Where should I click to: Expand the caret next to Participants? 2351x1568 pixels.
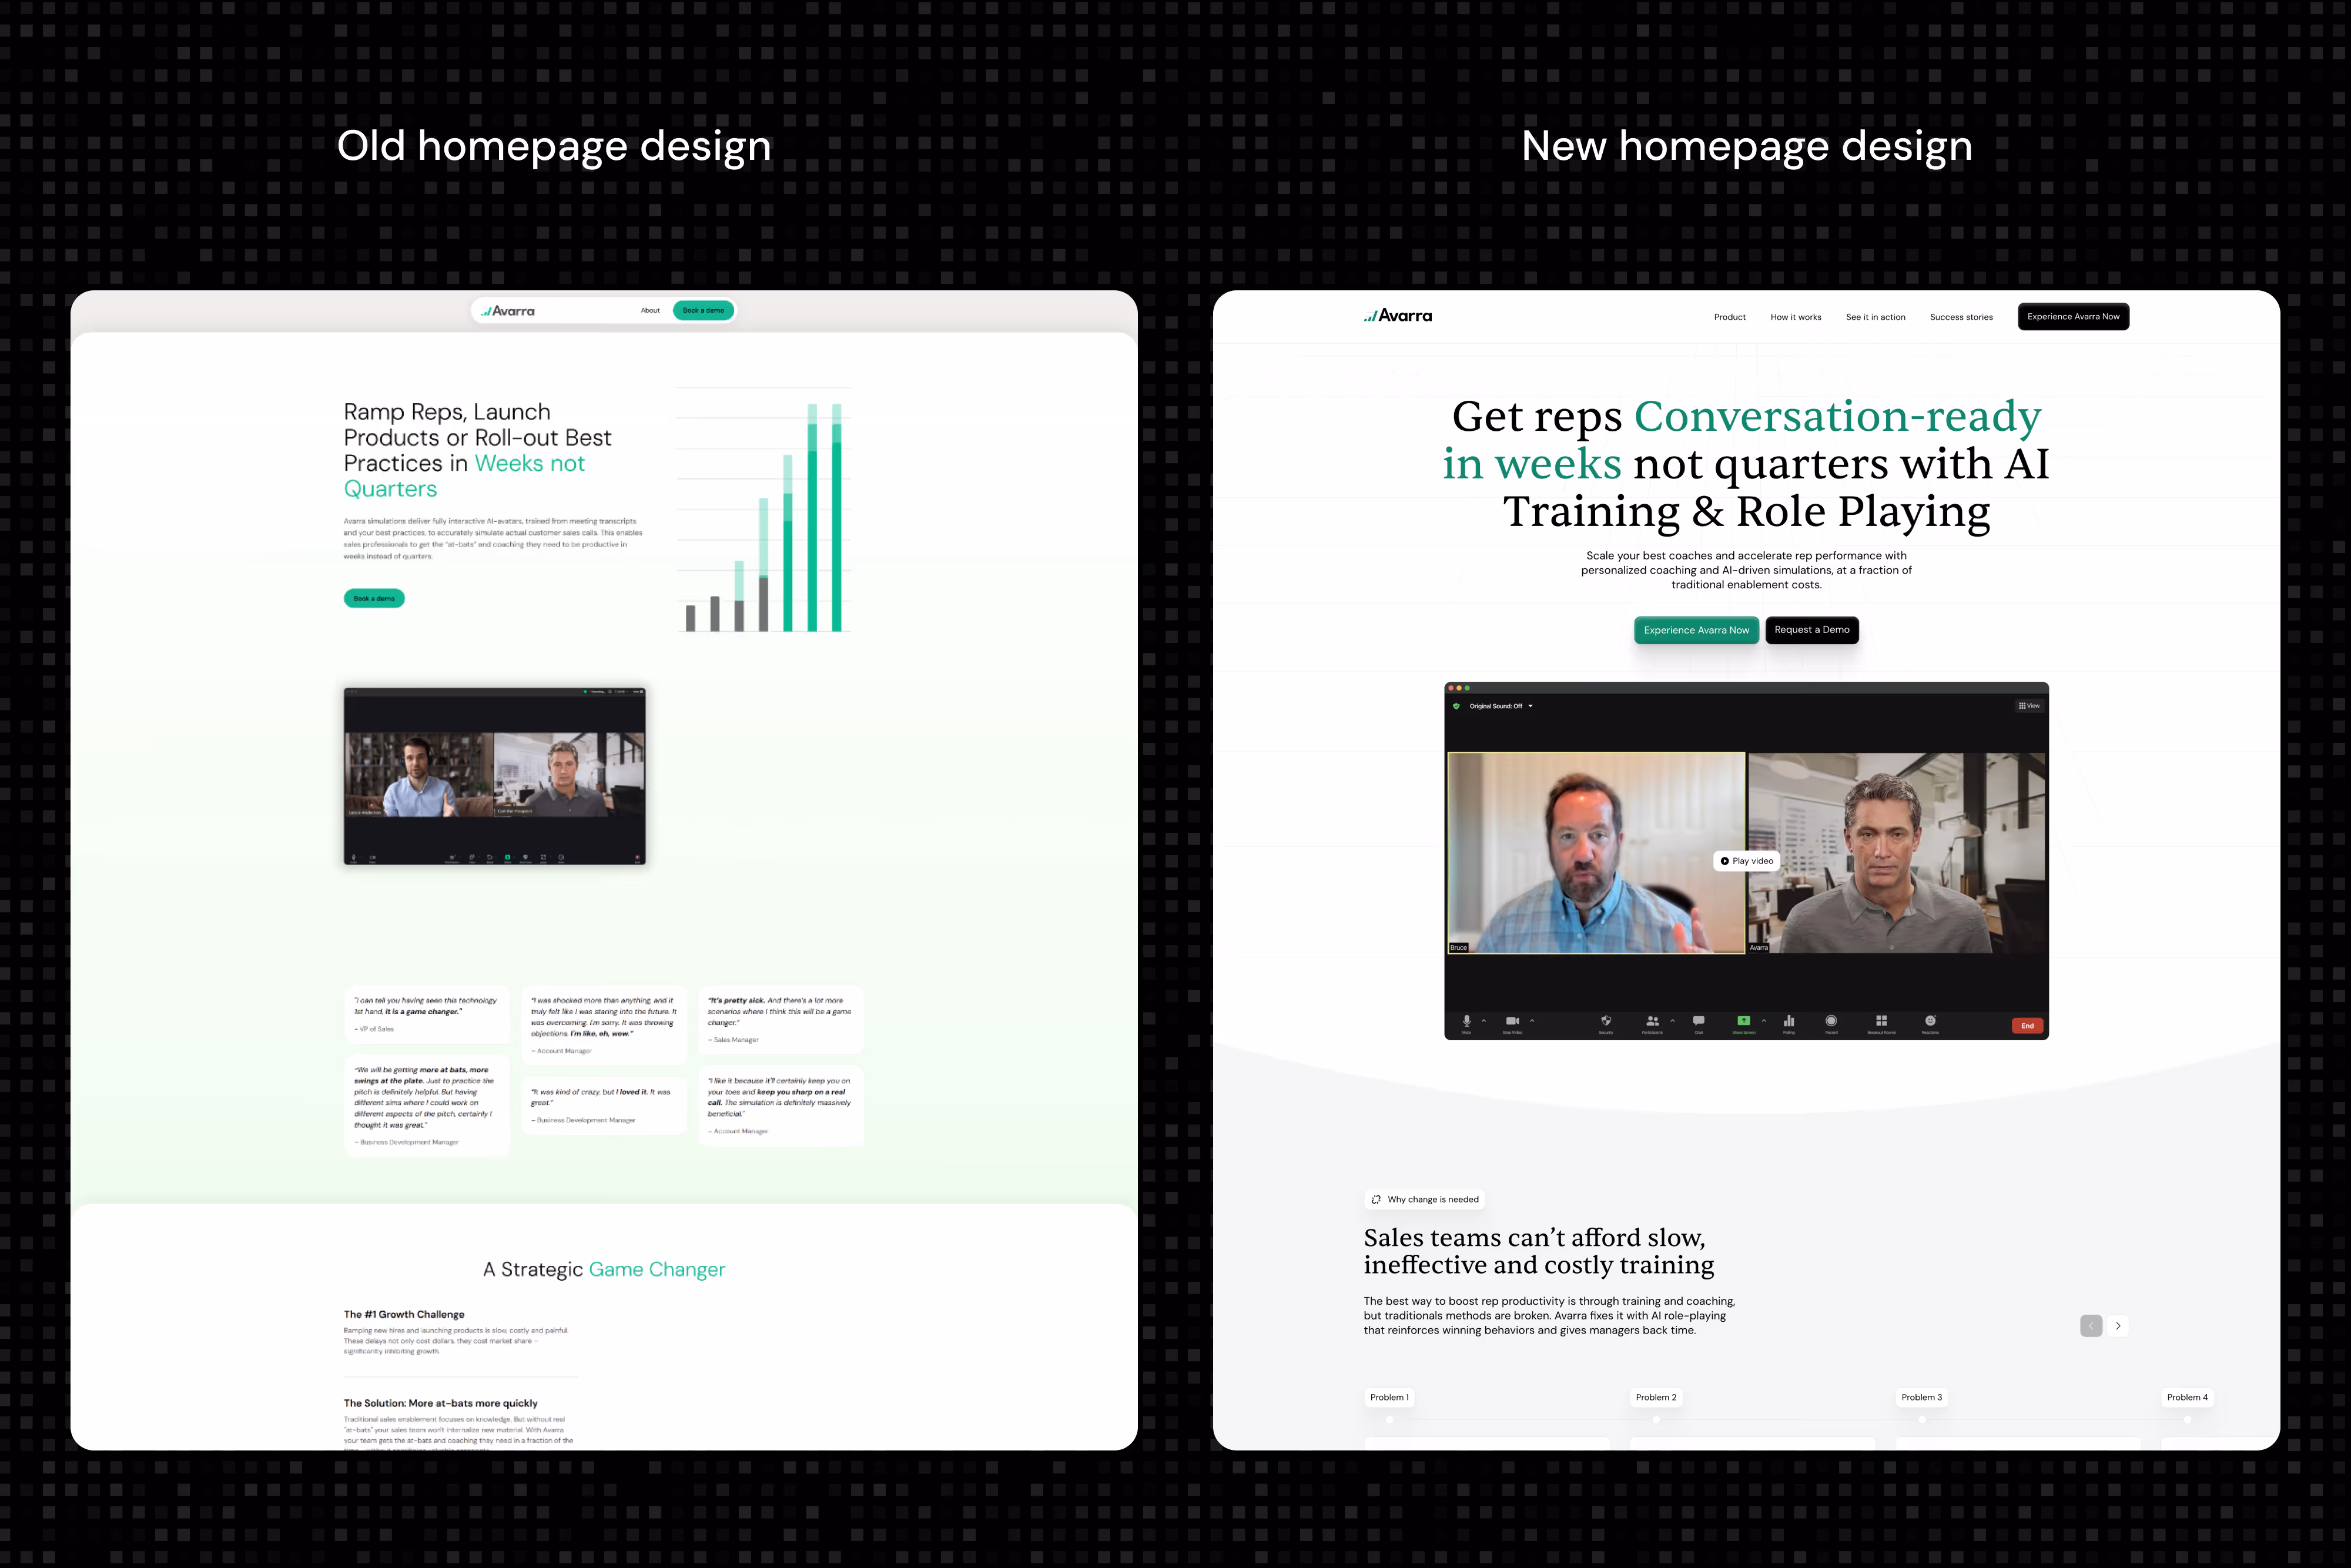tap(1672, 1021)
